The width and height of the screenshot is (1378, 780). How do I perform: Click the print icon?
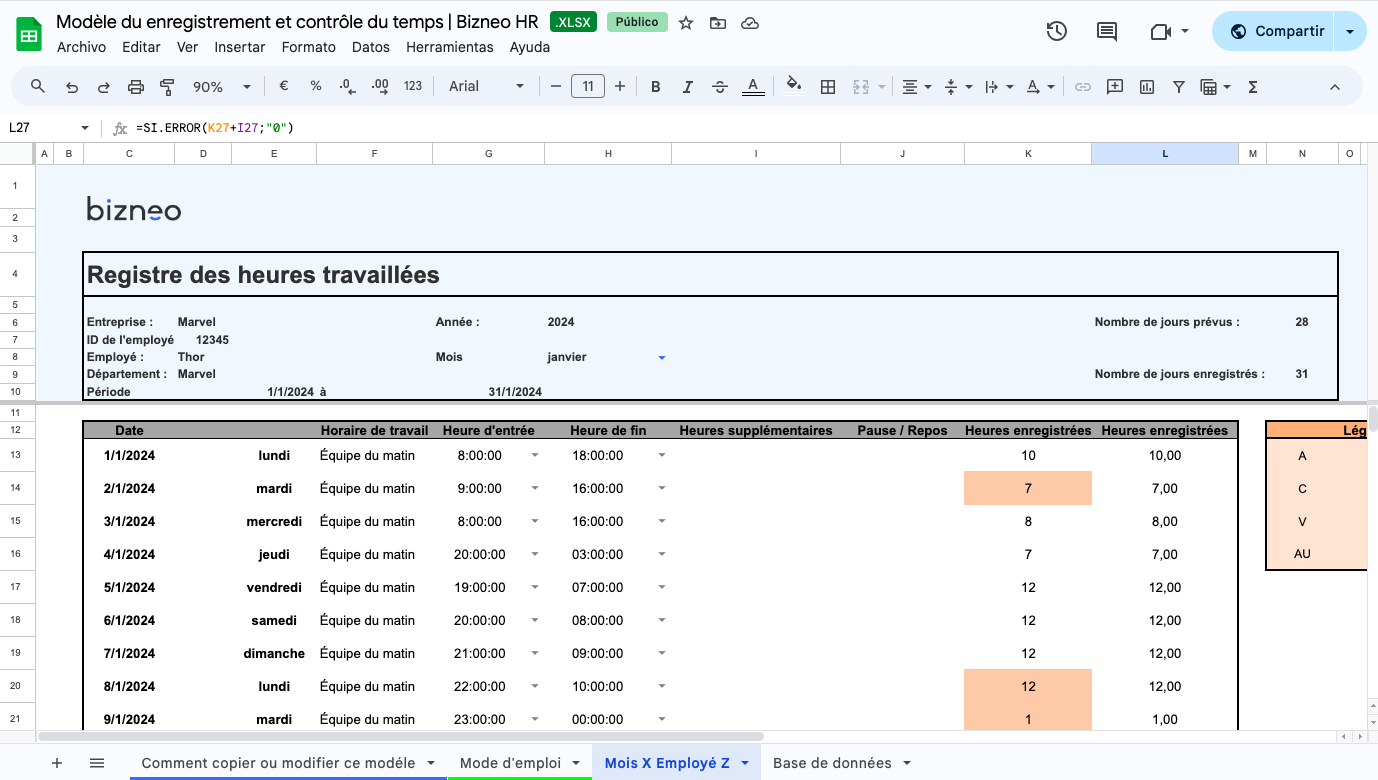point(136,87)
